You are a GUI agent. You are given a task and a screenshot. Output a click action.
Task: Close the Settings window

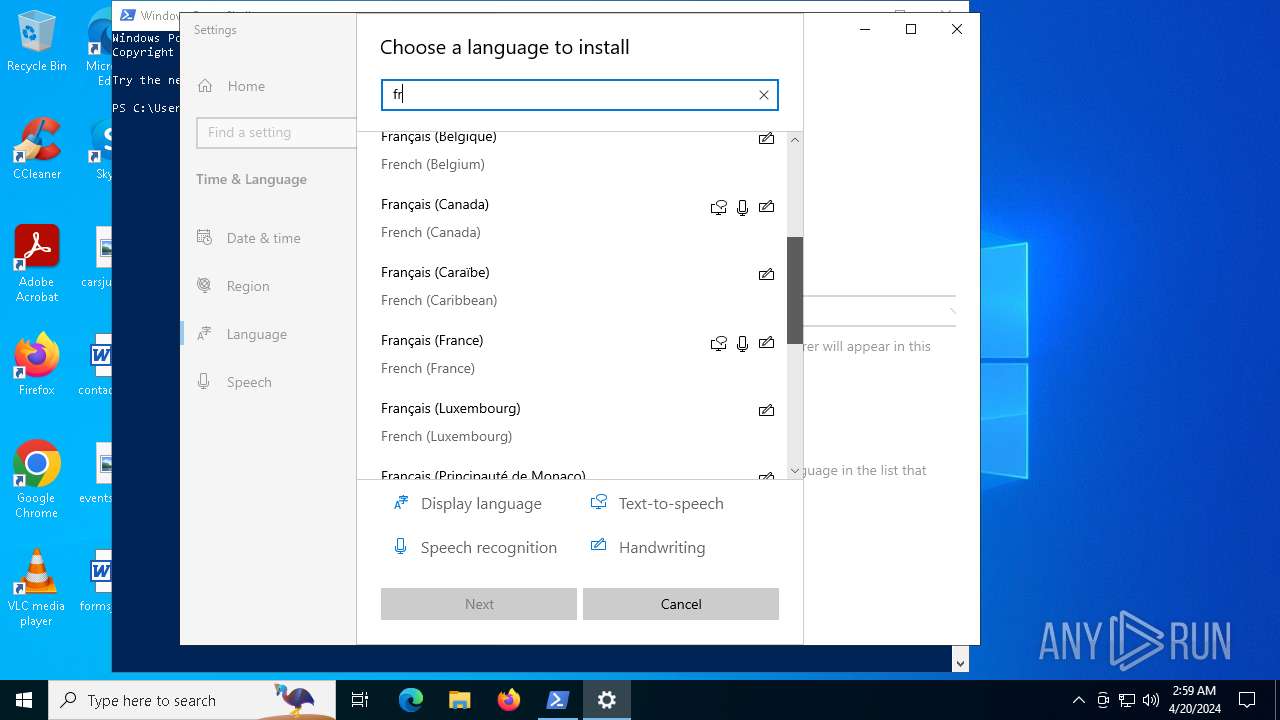957,29
